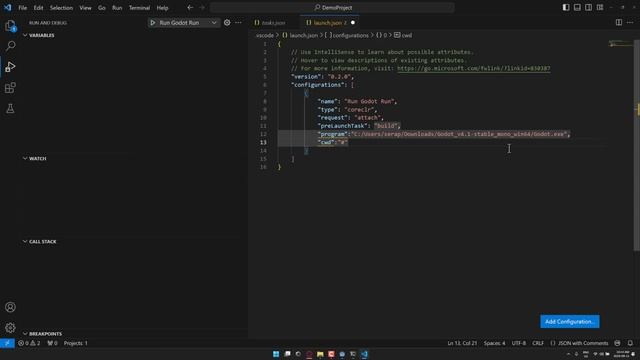
Task: Click .vscode breadcrumb segment
Action: pyautogui.click(x=264, y=36)
